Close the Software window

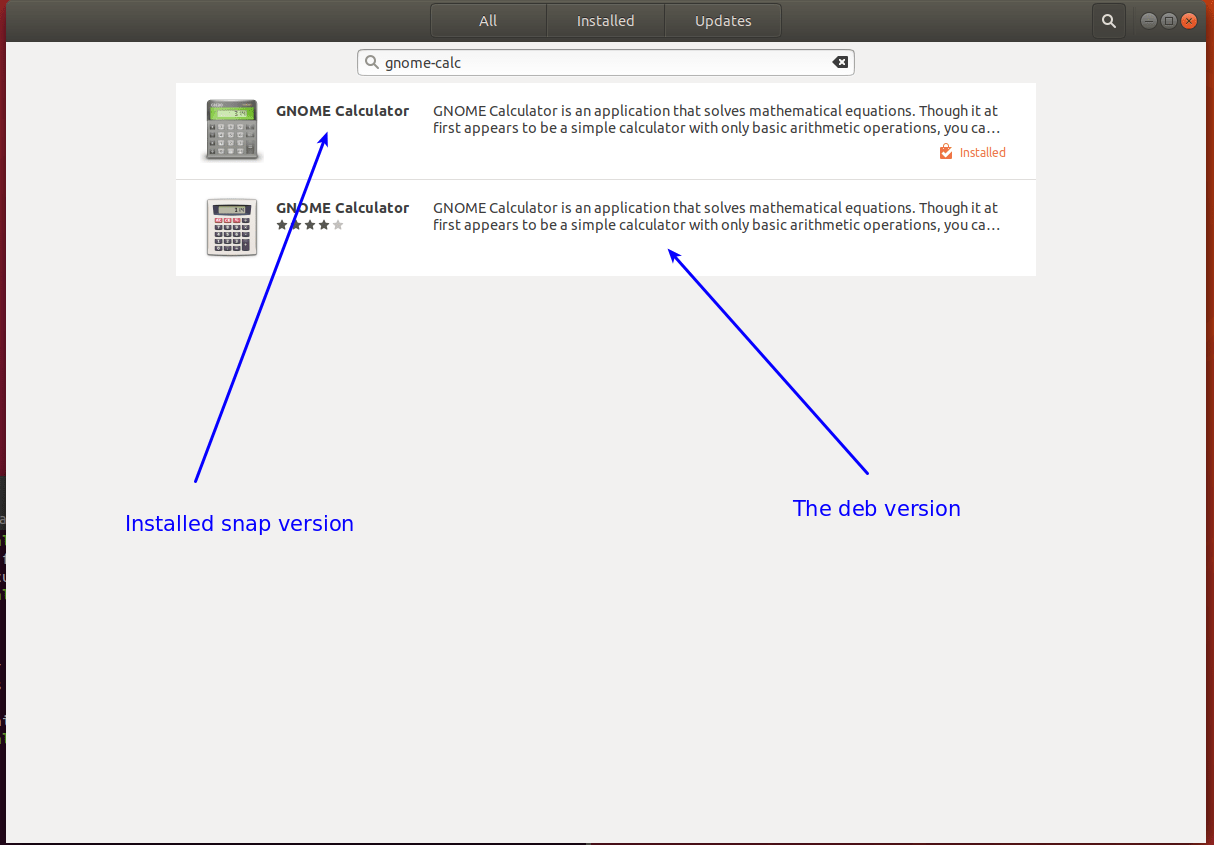pos(1188,20)
